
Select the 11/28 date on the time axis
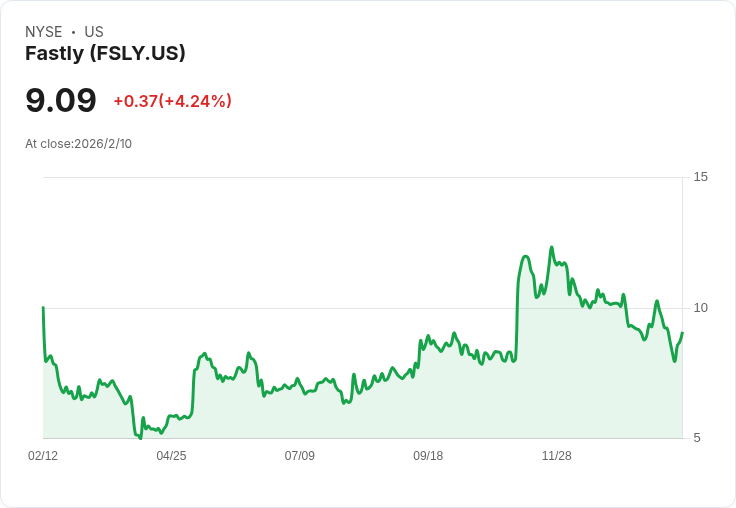556,456
